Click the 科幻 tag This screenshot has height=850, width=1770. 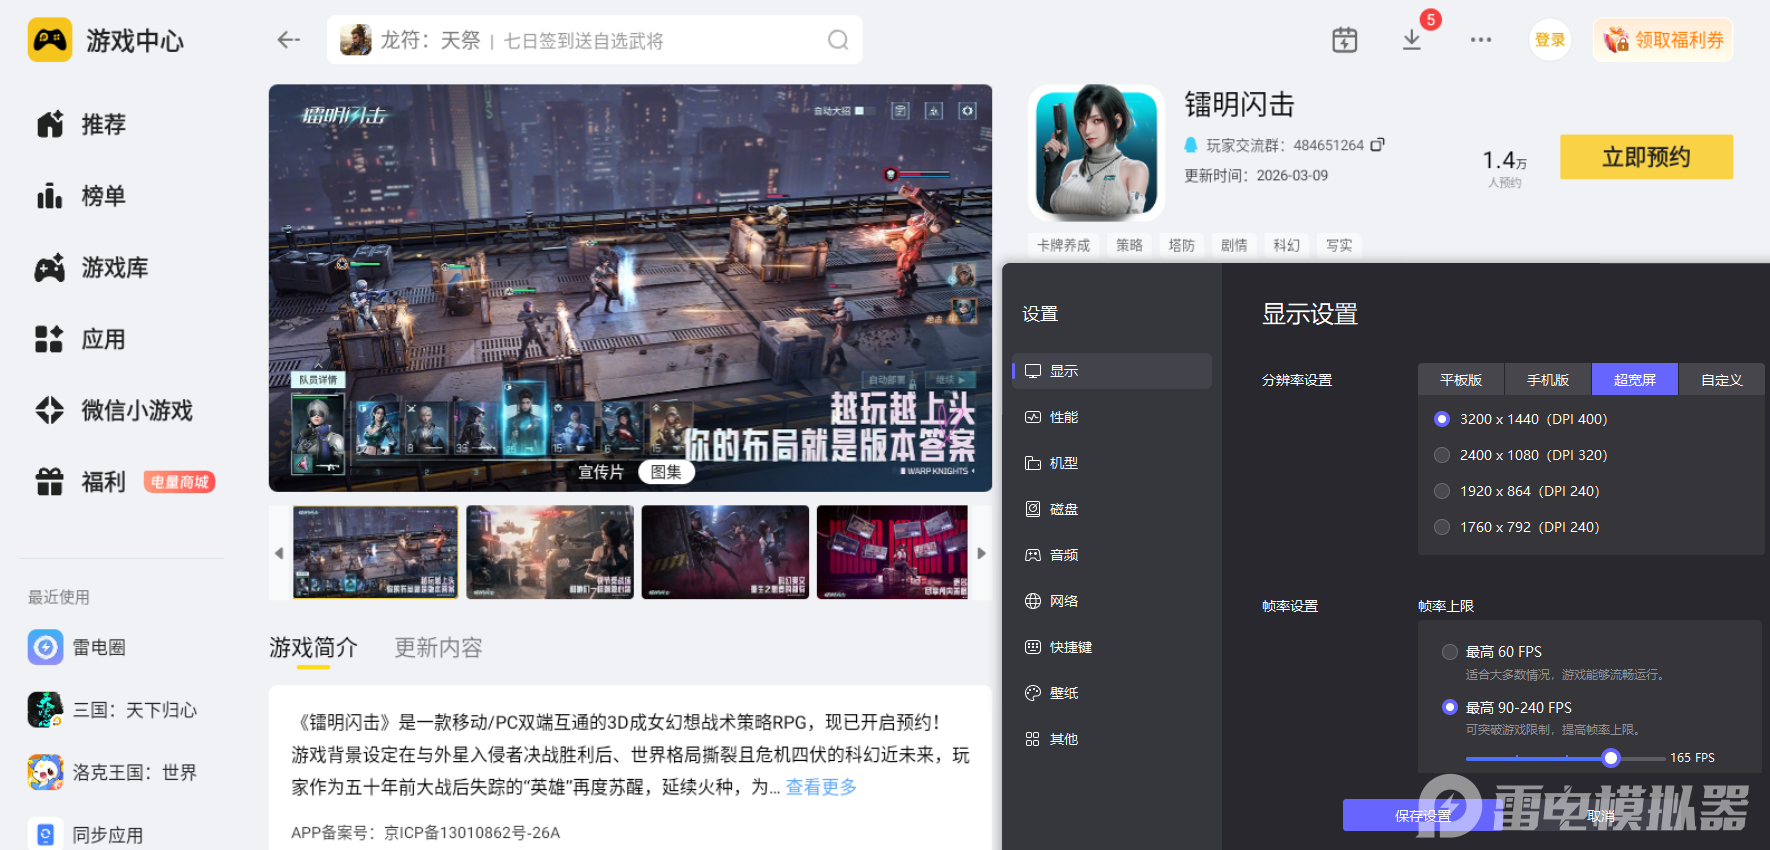tap(1286, 245)
